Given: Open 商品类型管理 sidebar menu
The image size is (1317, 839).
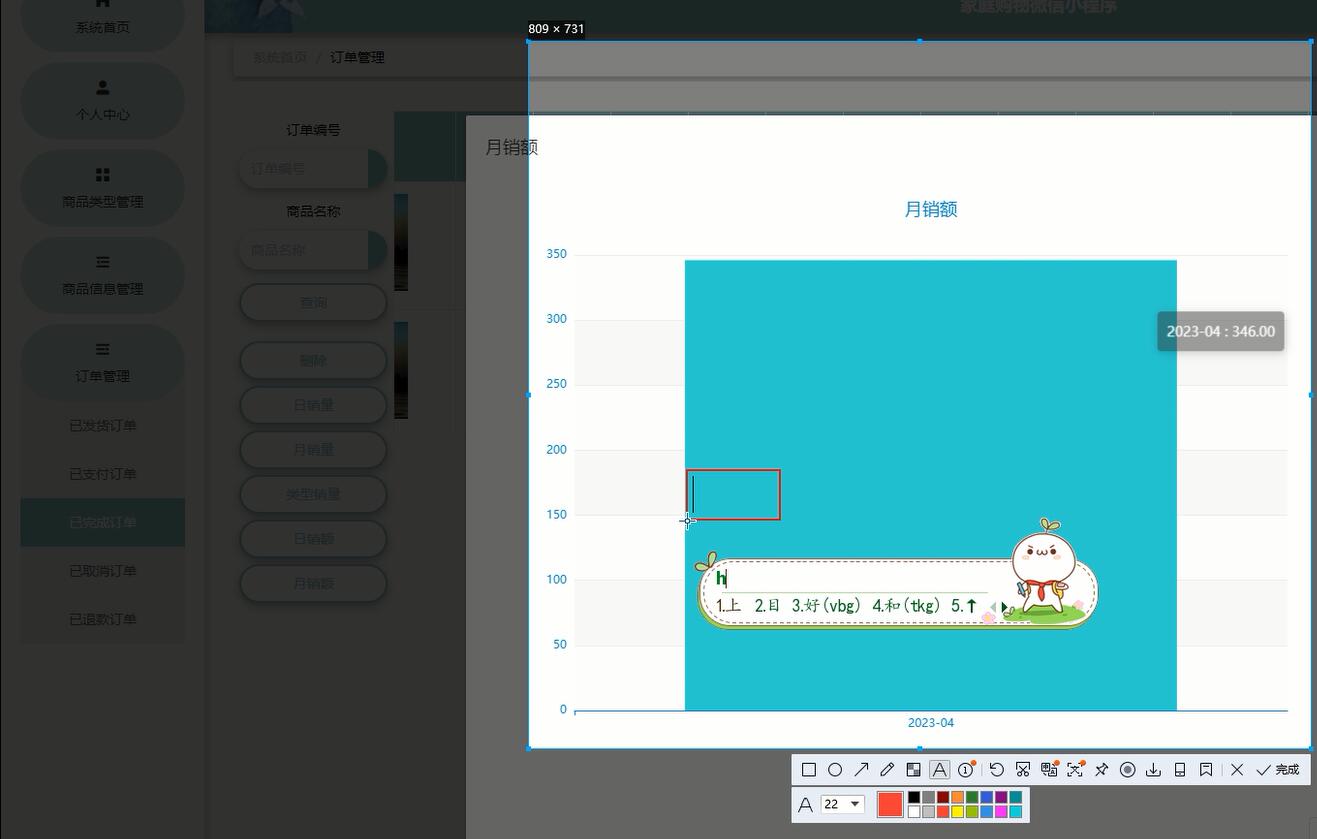Looking at the screenshot, I should point(102,189).
